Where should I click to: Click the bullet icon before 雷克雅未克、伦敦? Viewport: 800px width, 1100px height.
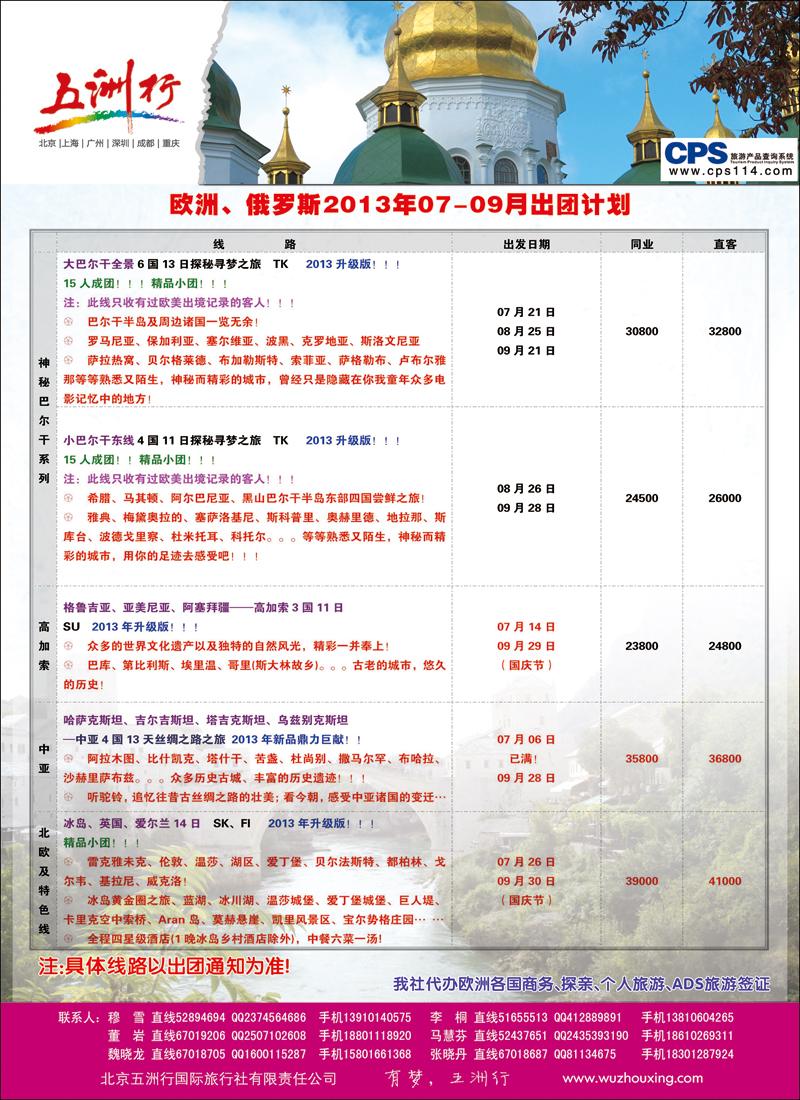(69, 861)
